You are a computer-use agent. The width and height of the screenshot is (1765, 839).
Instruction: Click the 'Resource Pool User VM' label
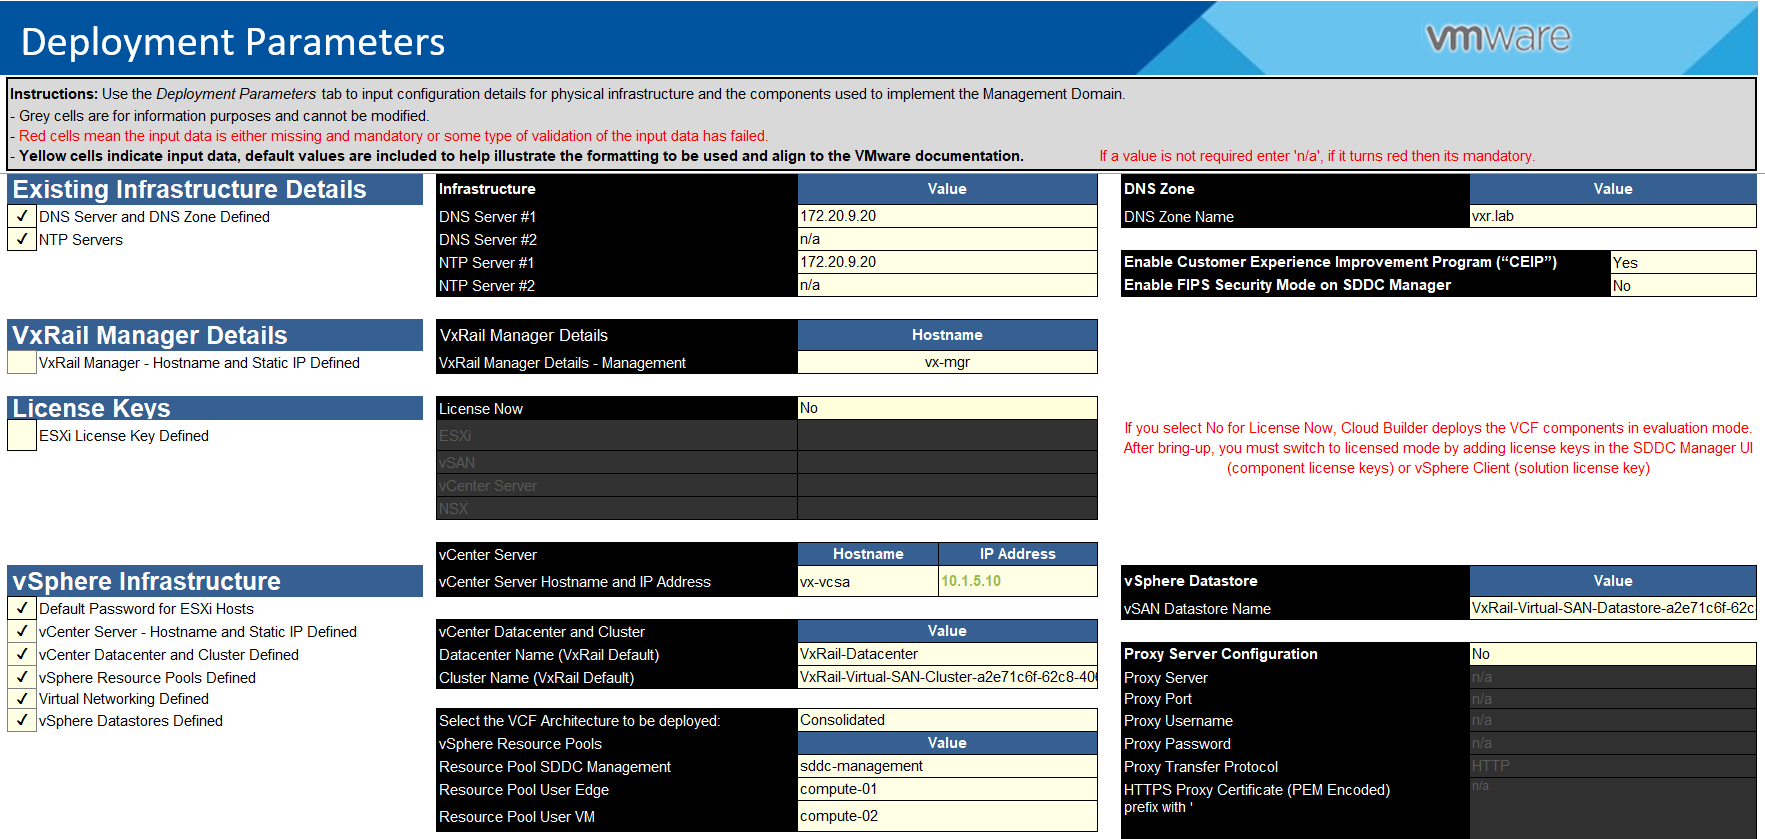click(x=517, y=817)
